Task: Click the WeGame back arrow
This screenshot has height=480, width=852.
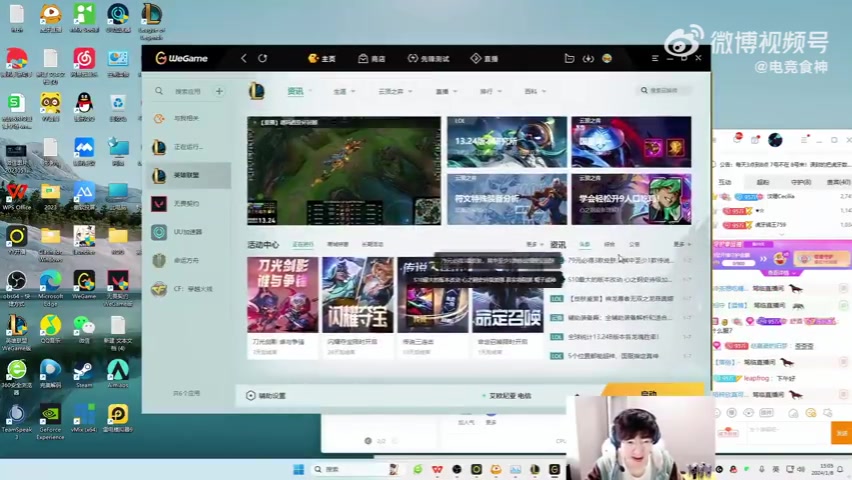Action: (x=243, y=58)
